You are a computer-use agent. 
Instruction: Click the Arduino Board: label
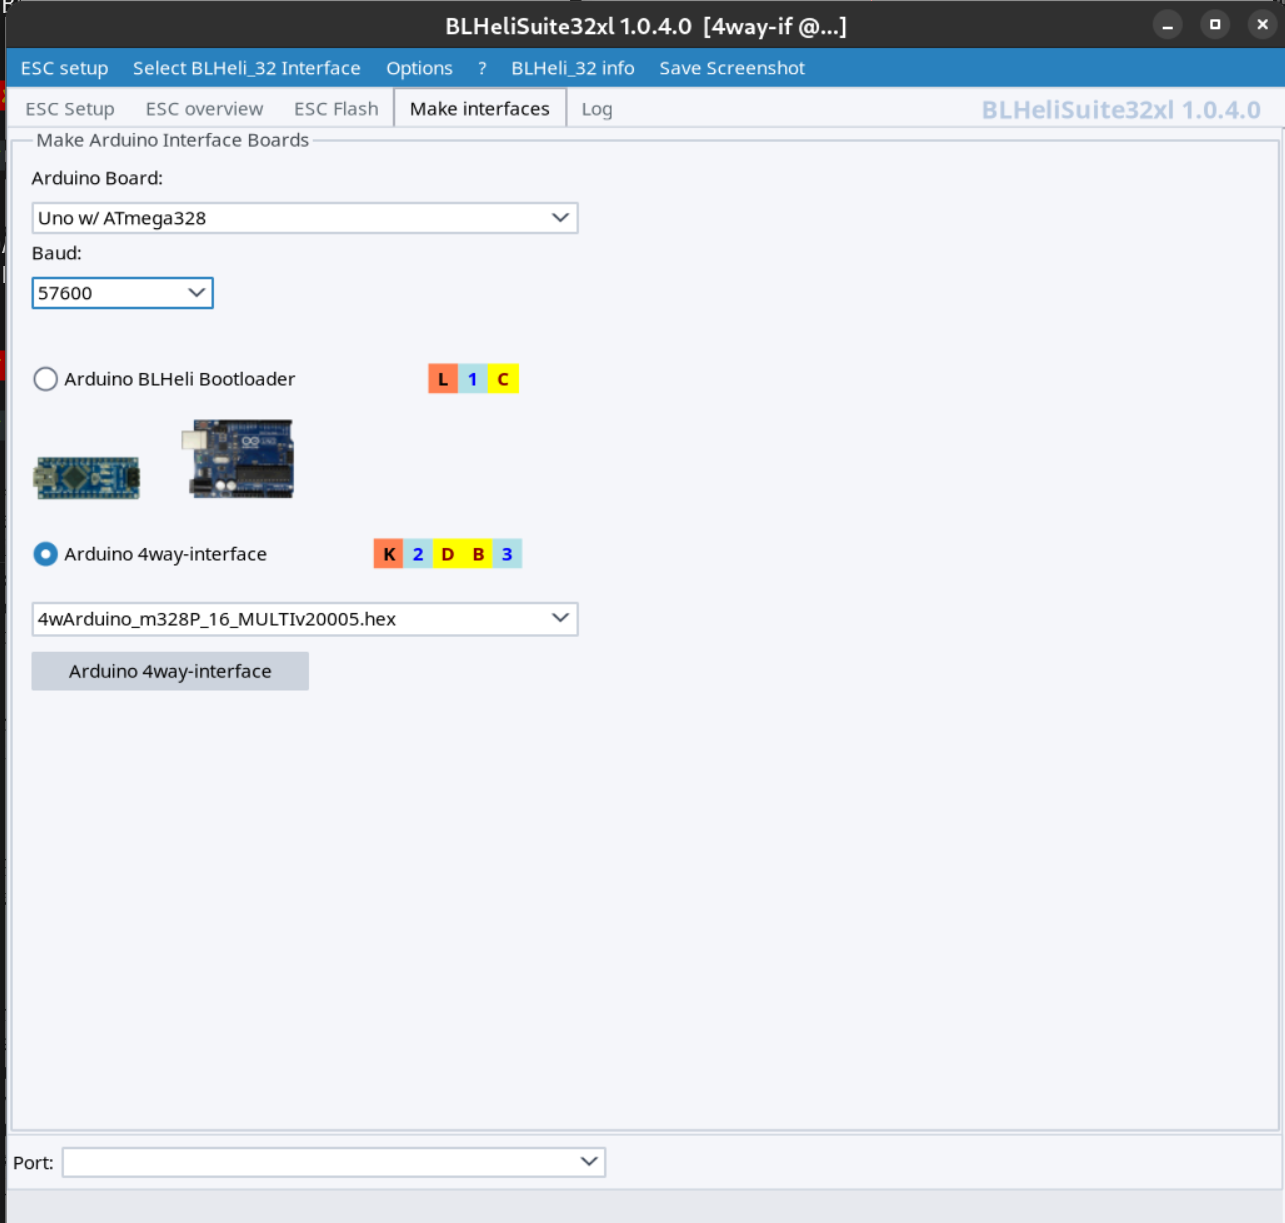97,178
